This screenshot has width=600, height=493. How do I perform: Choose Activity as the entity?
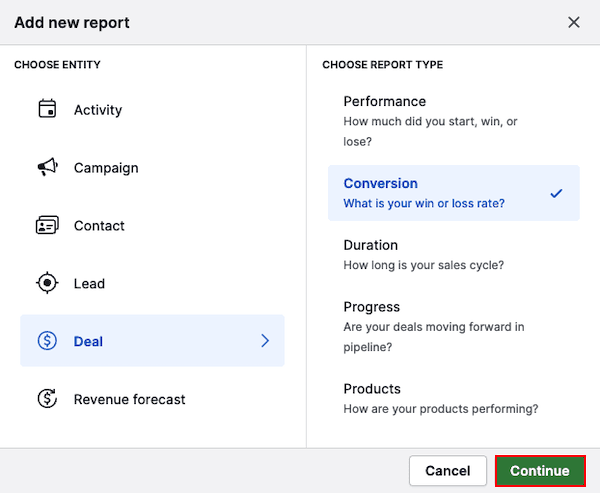tap(98, 110)
